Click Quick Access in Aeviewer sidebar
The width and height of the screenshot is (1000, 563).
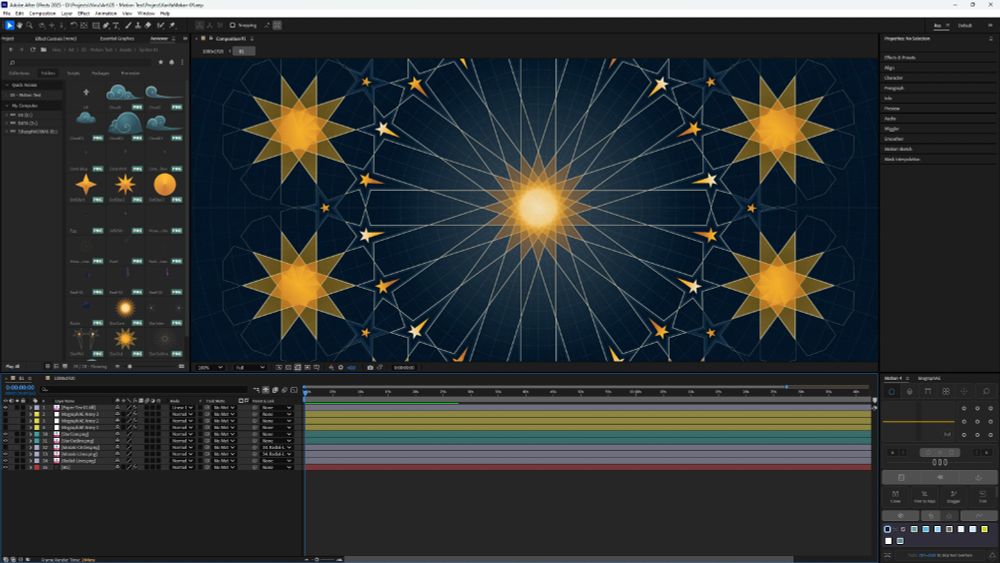coord(24,85)
